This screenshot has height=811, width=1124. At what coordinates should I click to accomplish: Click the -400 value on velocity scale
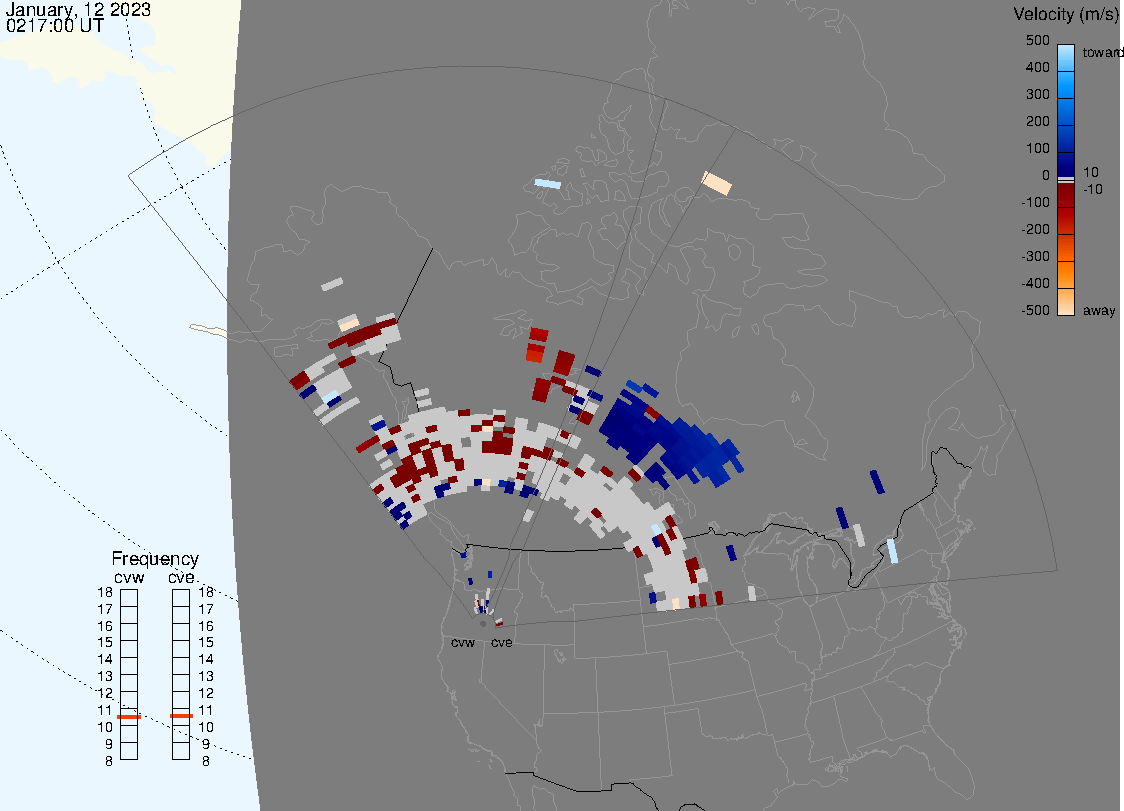[x=1035, y=283]
